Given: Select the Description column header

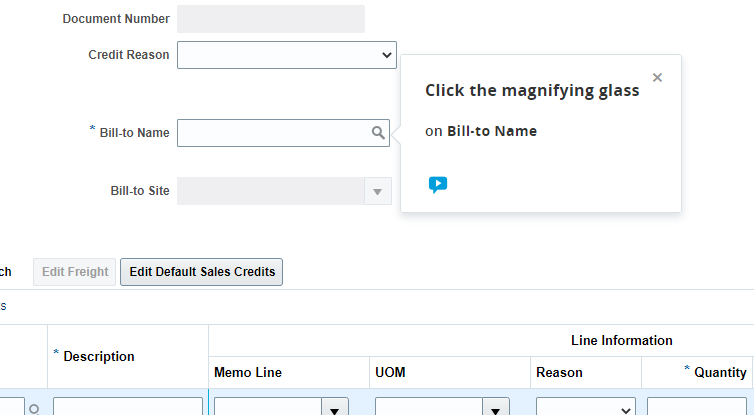Looking at the screenshot, I should (99, 356).
